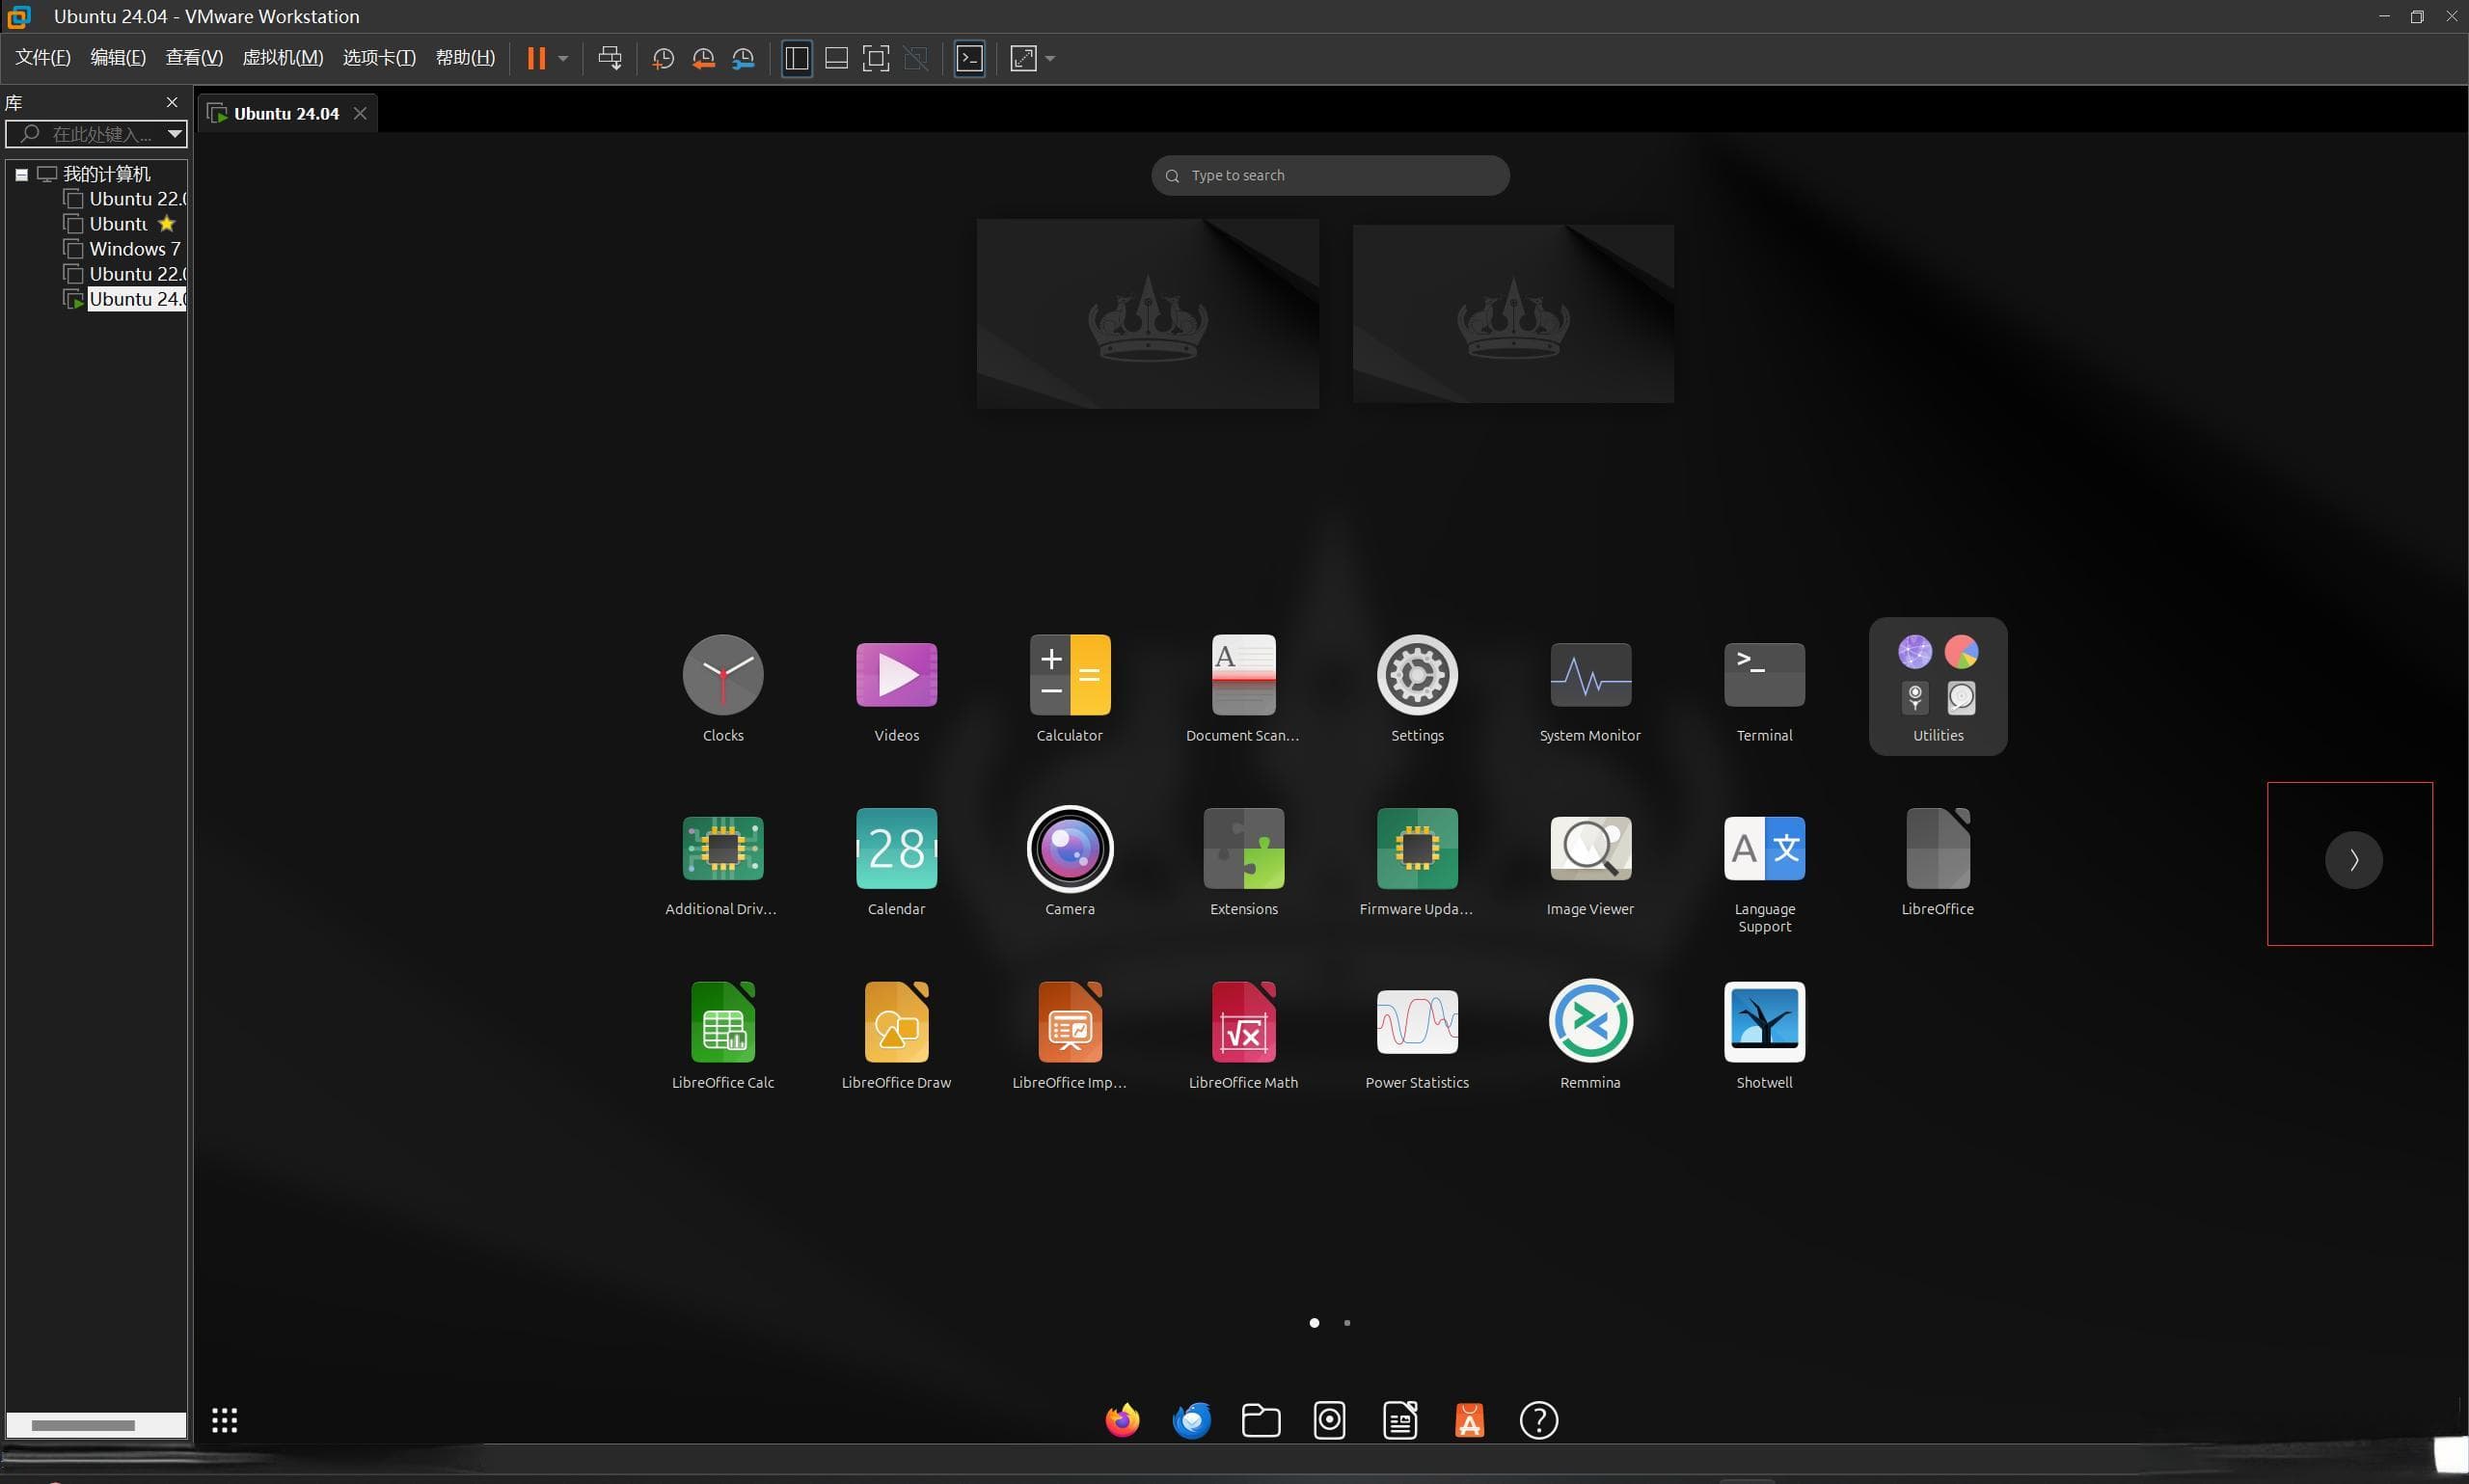Viewport: 2469px width, 1484px height.
Task: Toggle the library sidebar view
Action: point(796,58)
